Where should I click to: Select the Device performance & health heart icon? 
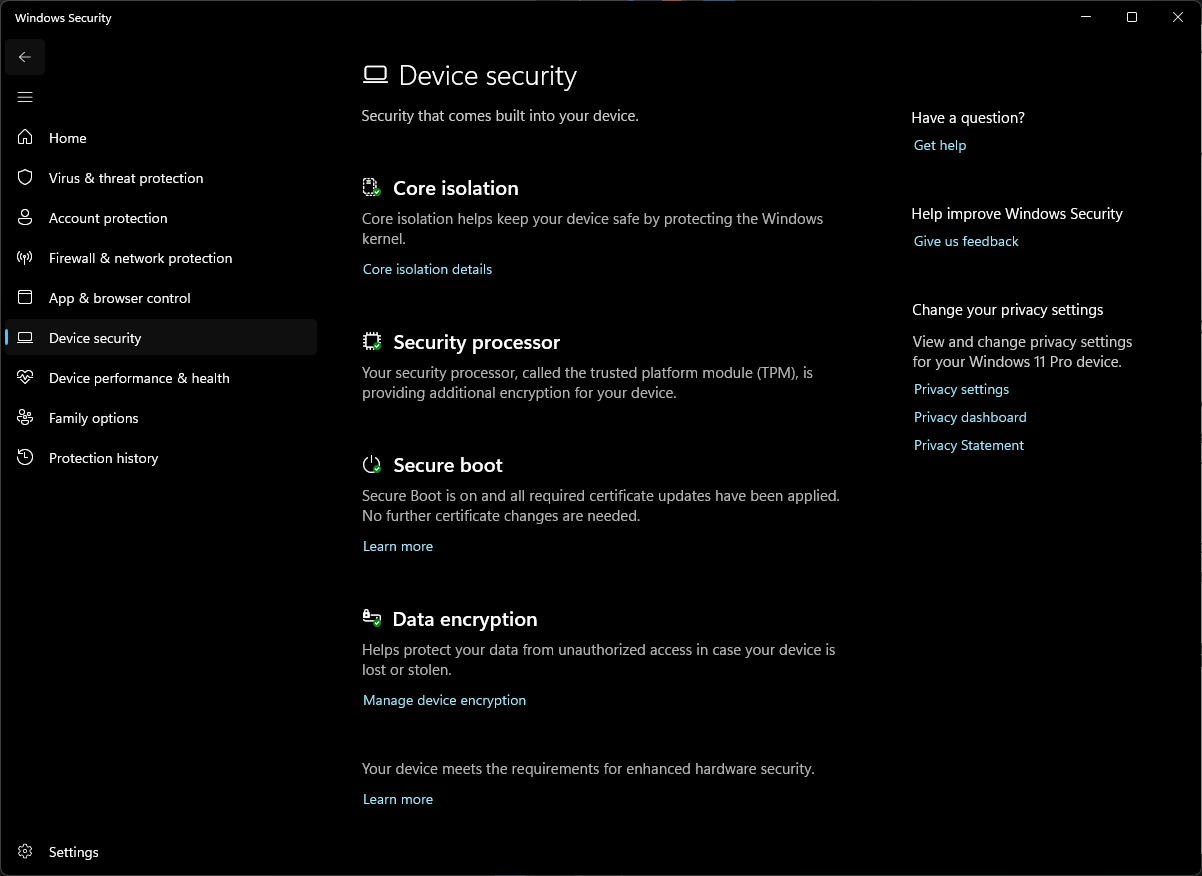click(x=26, y=378)
